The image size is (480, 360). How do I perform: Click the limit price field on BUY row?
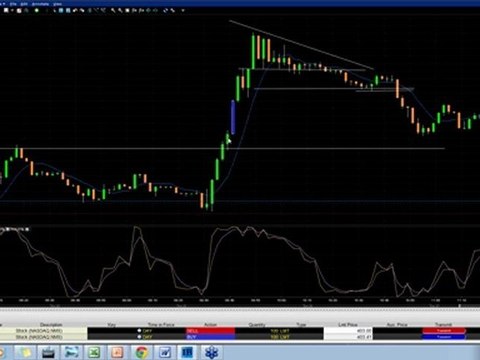[x=348, y=337]
